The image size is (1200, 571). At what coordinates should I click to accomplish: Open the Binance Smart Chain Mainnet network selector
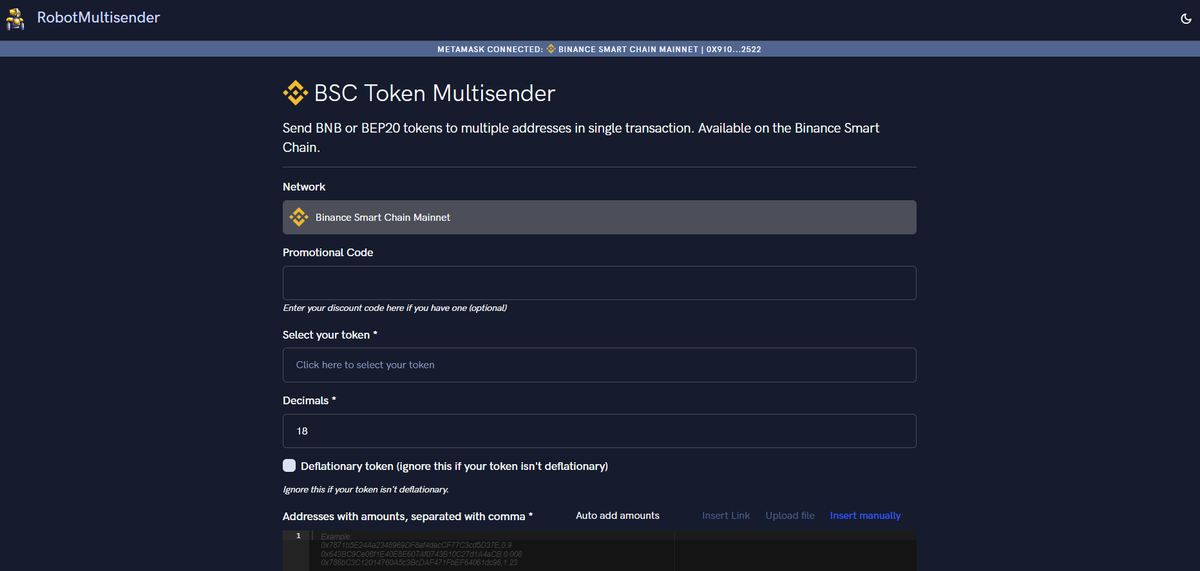[599, 217]
